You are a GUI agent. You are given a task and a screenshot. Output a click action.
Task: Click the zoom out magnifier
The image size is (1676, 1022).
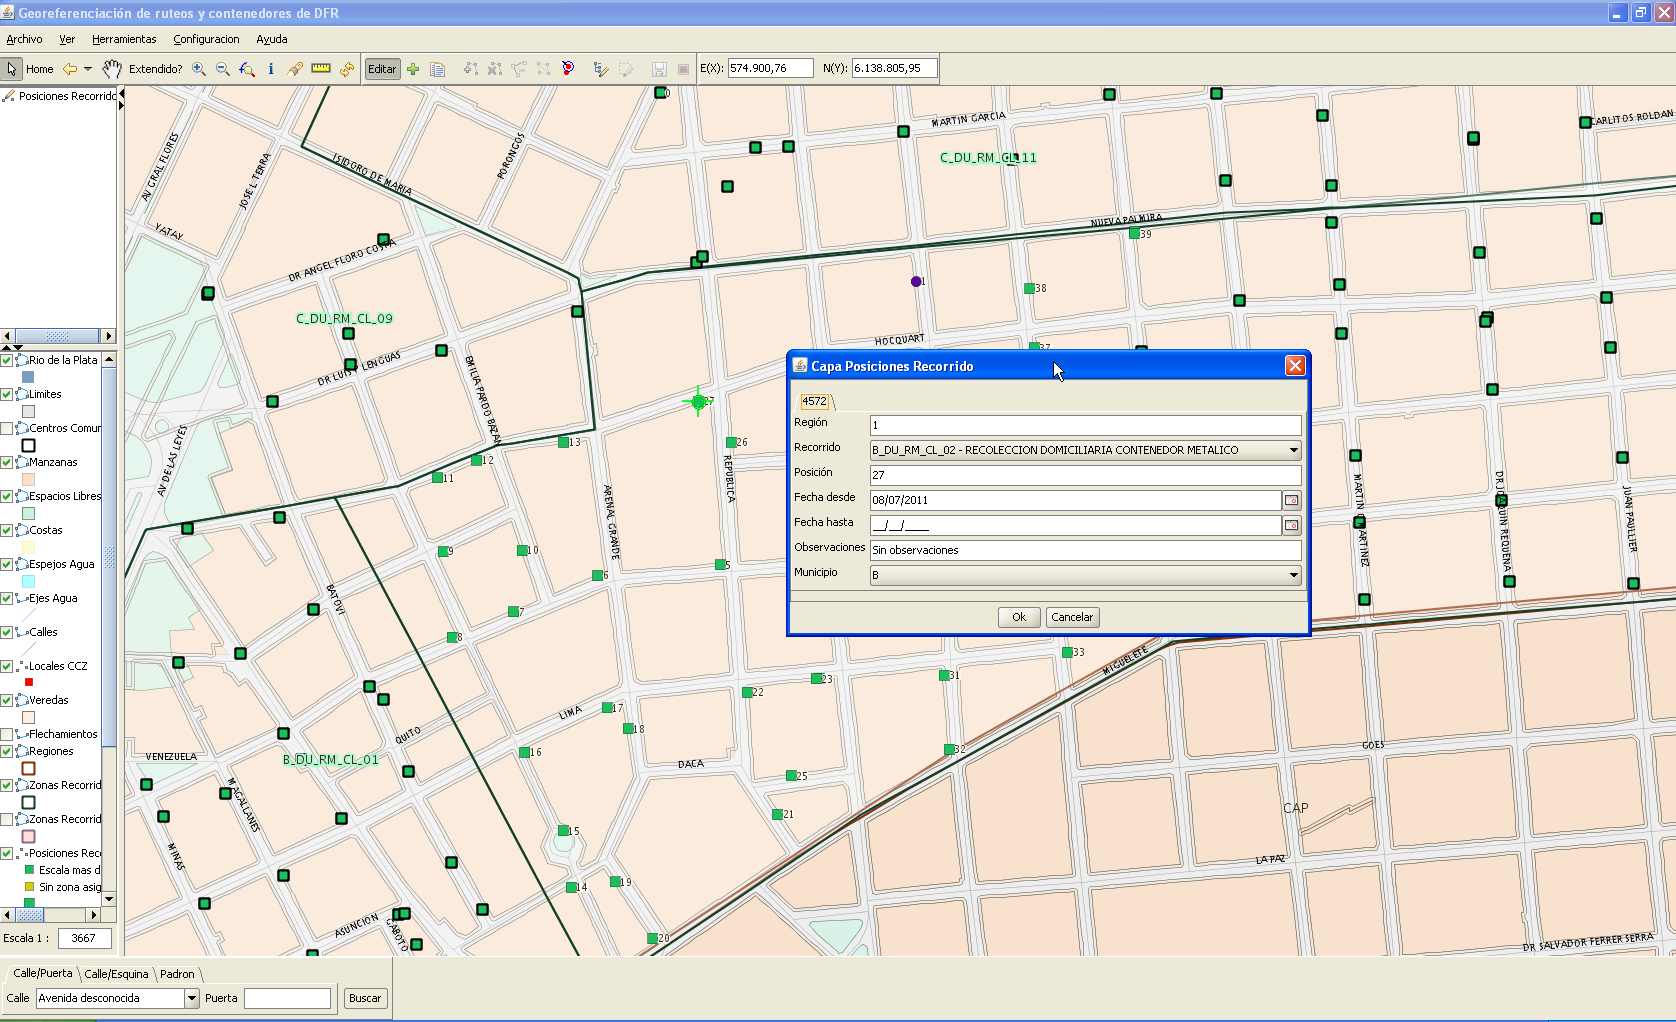coord(223,69)
